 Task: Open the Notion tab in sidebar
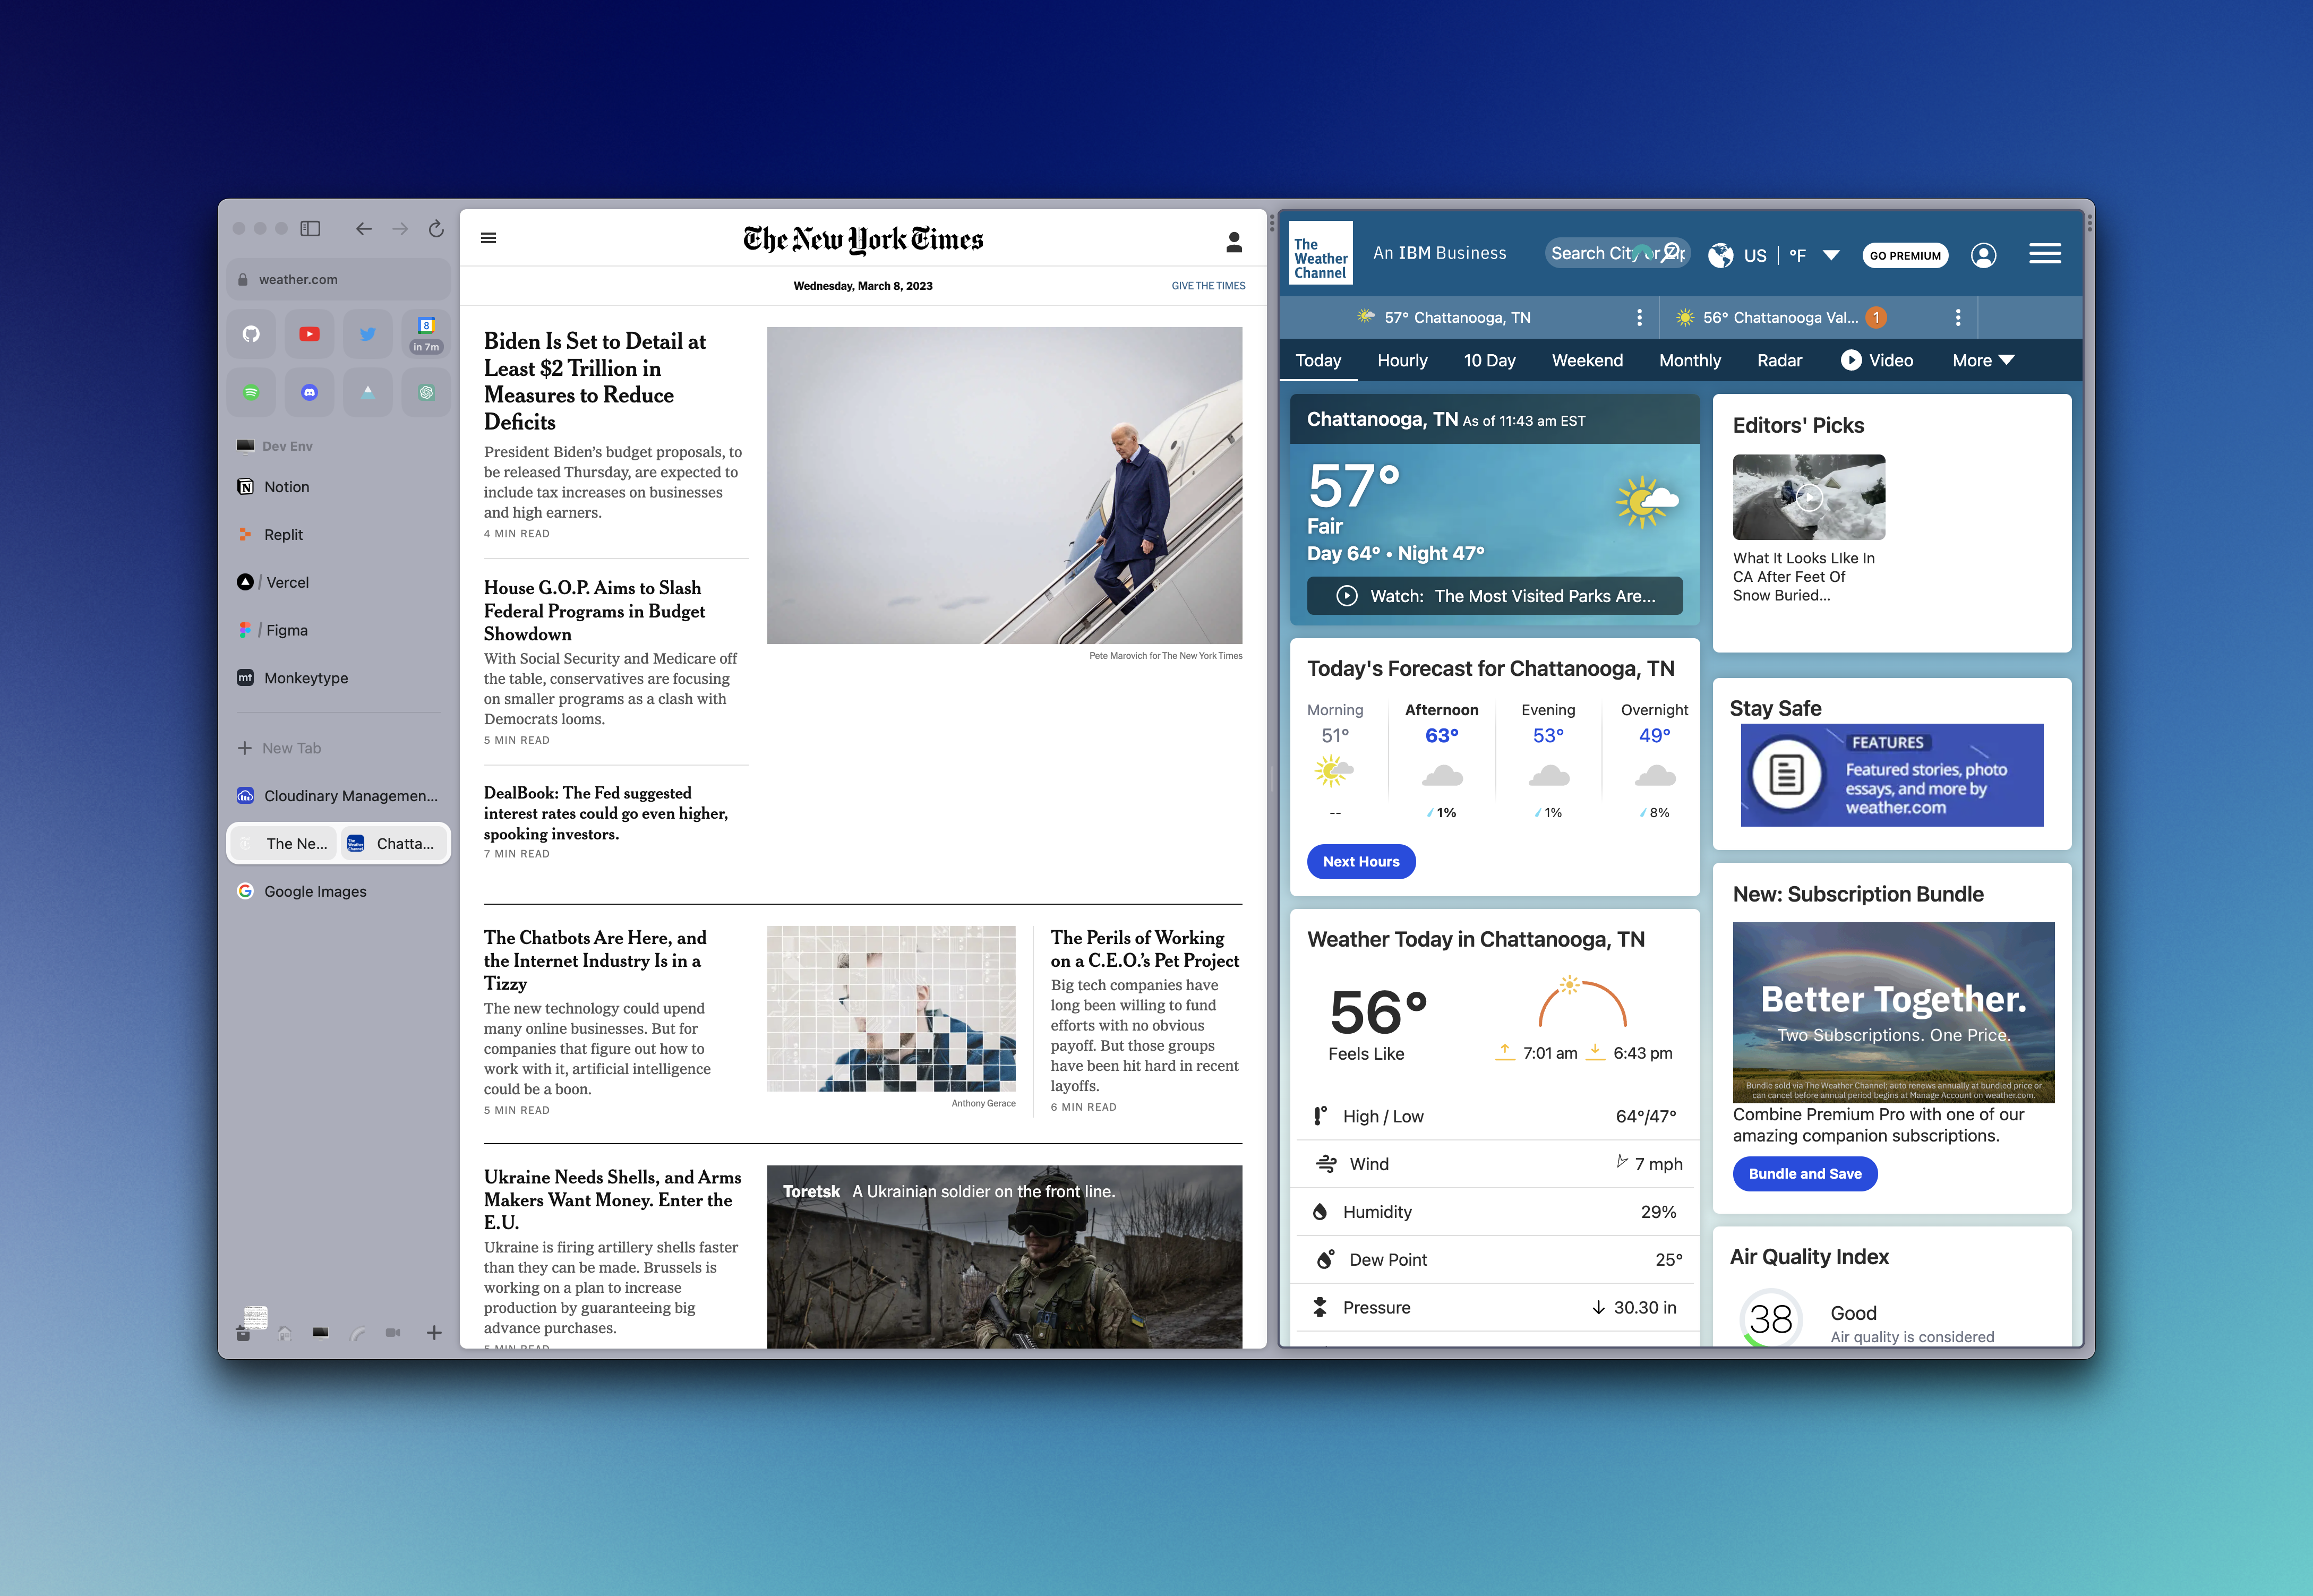click(339, 487)
